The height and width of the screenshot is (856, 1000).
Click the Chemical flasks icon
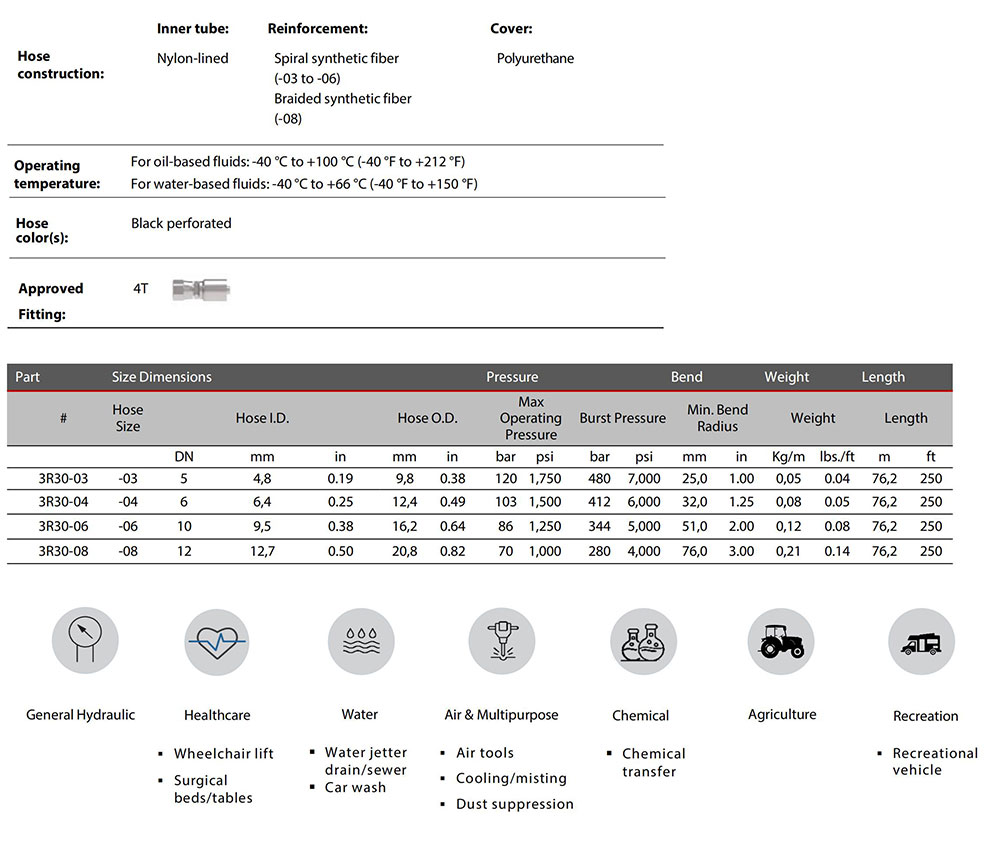[x=643, y=641]
